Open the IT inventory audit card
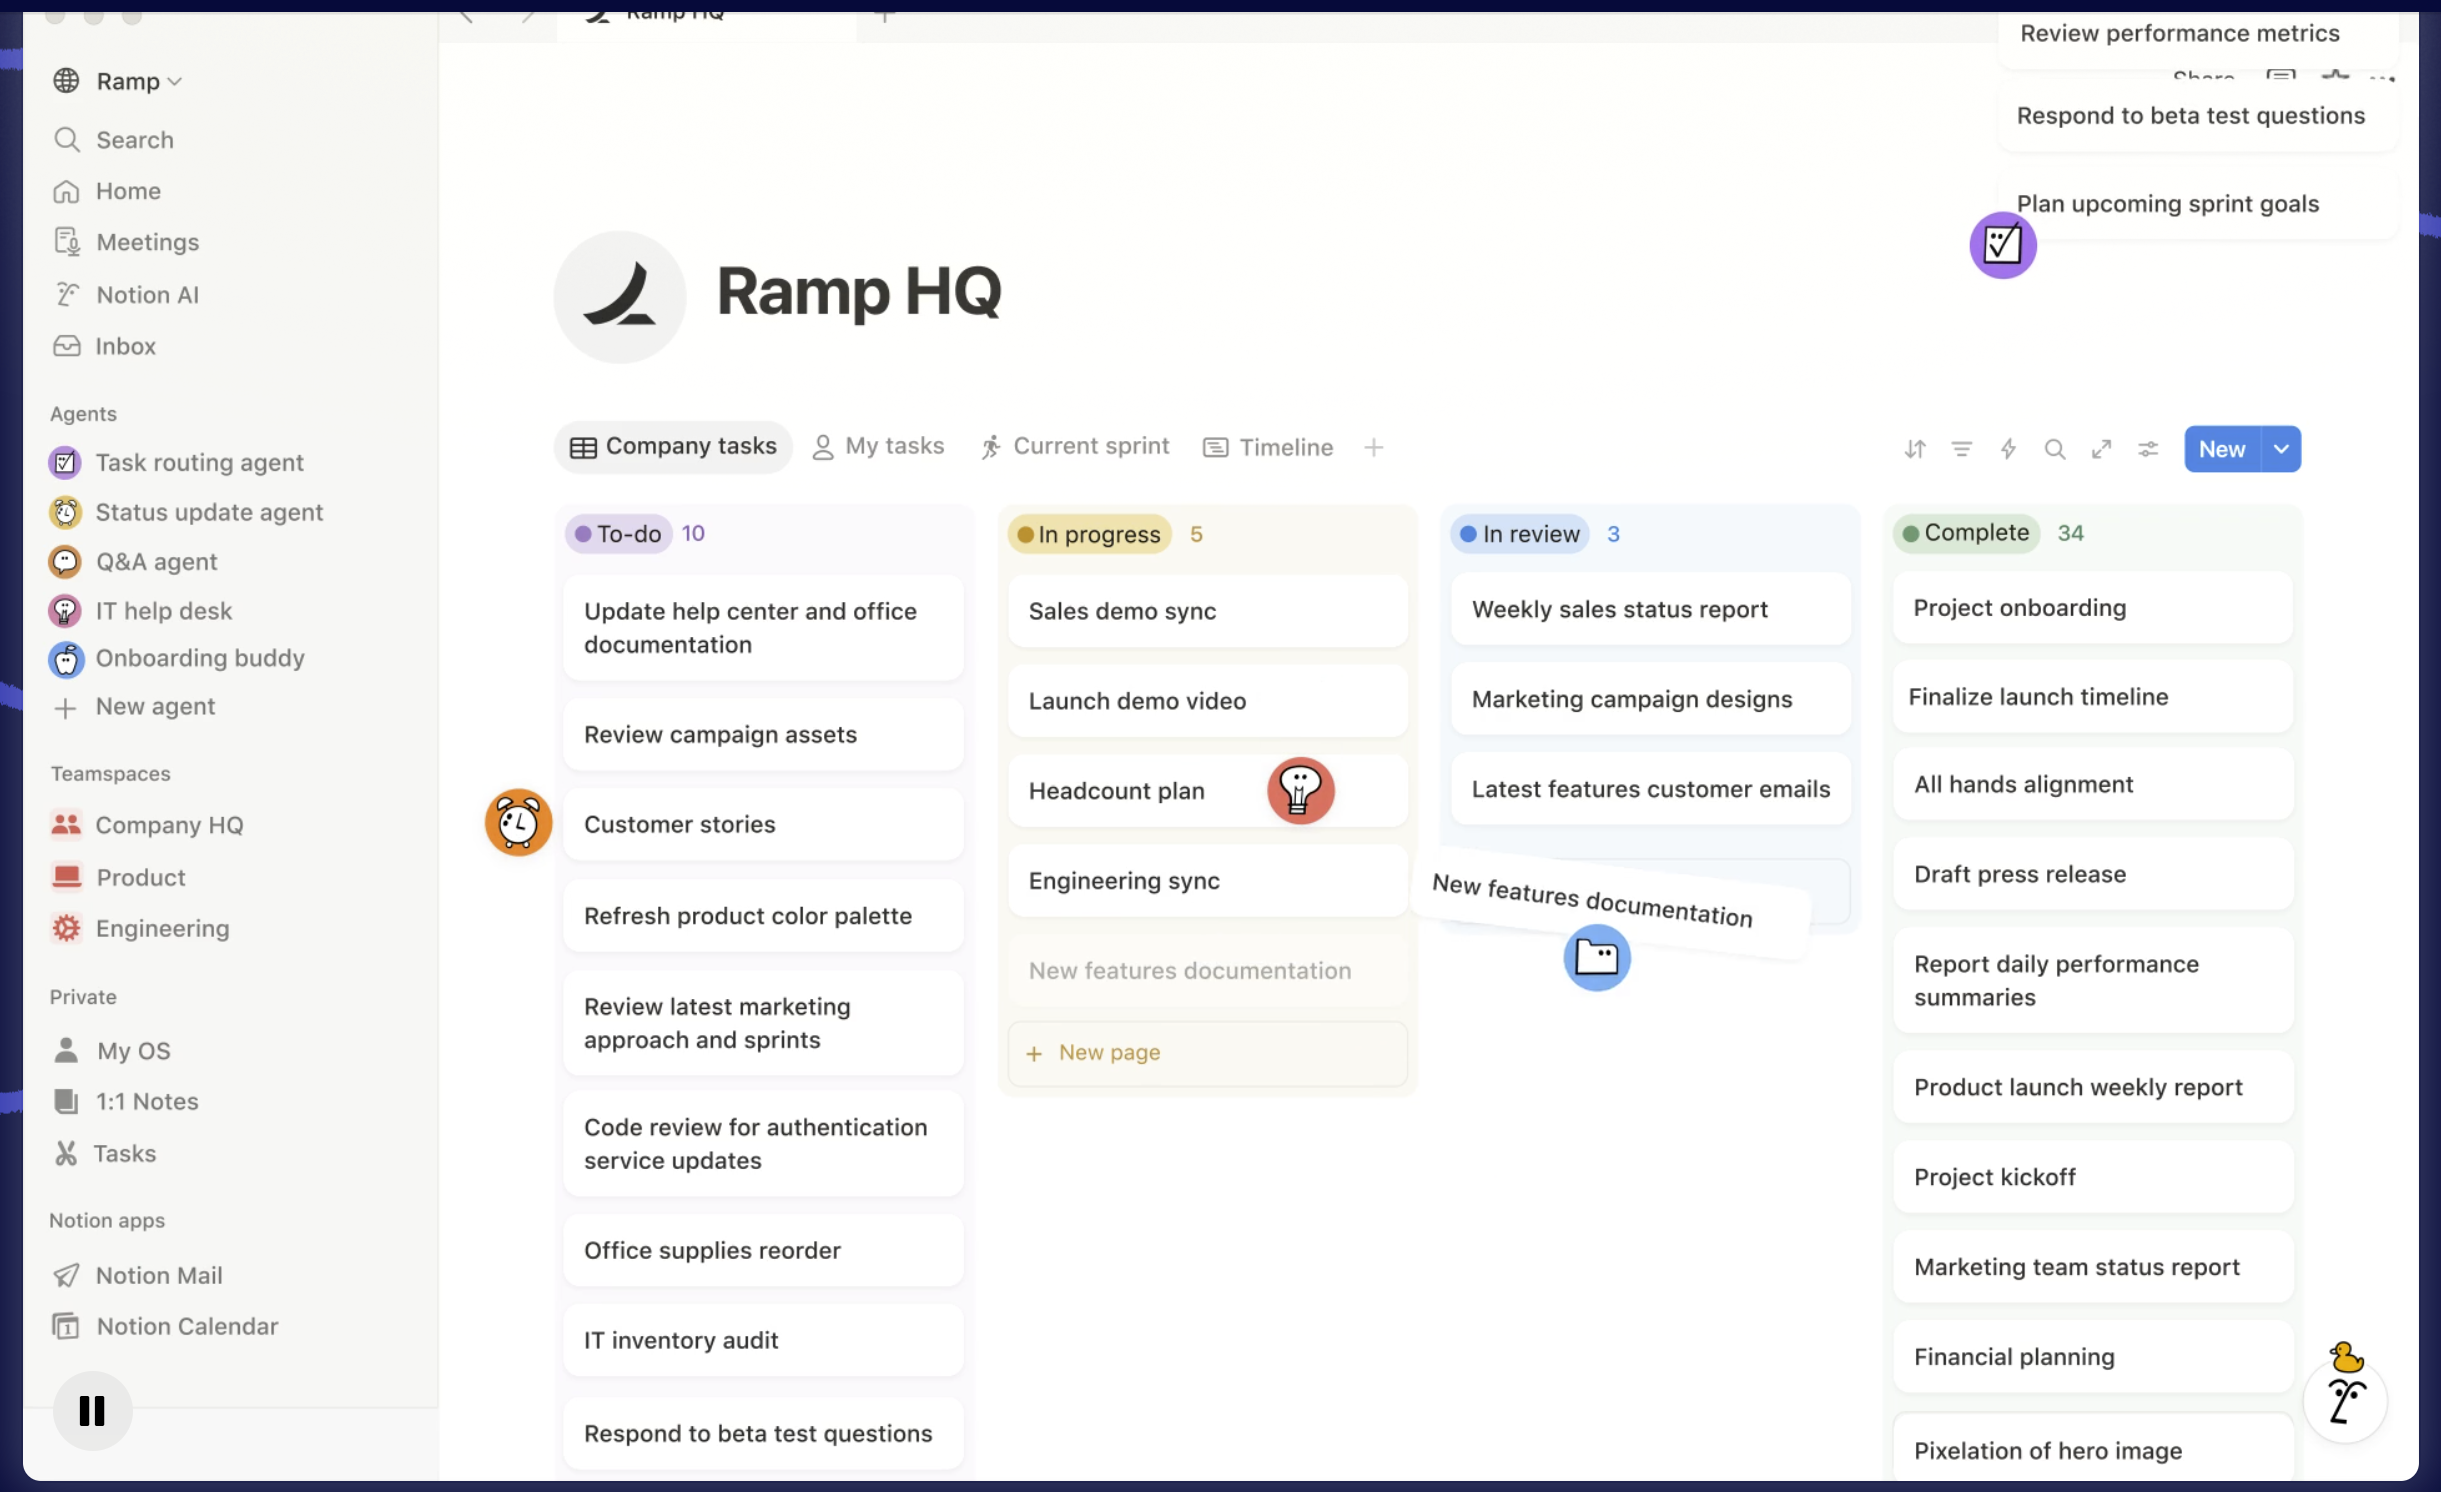This screenshot has height=1492, width=2441. pos(764,1341)
